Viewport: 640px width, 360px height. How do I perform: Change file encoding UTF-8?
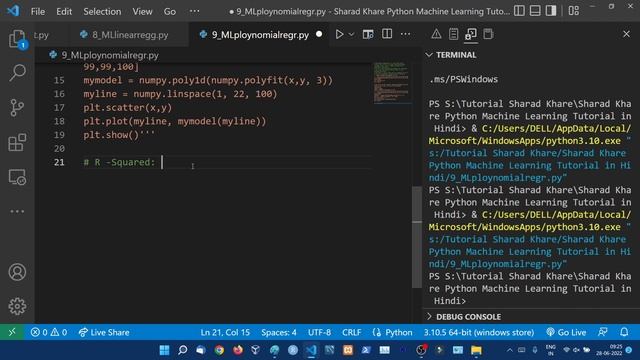click(x=319, y=332)
